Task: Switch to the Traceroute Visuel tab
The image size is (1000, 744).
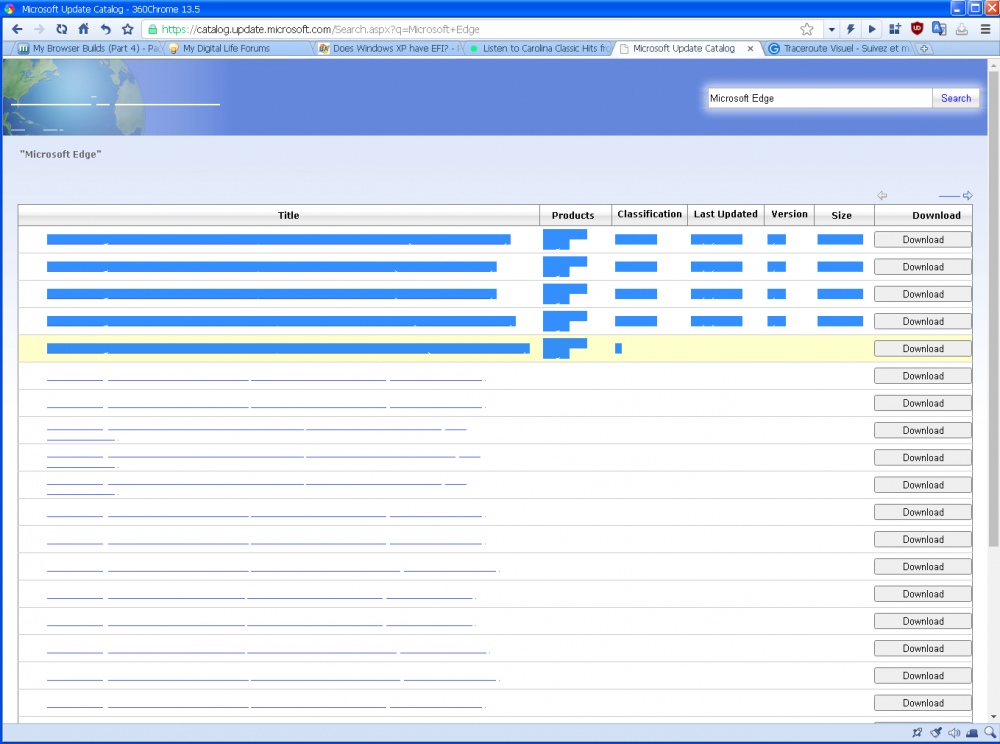Action: pos(840,48)
